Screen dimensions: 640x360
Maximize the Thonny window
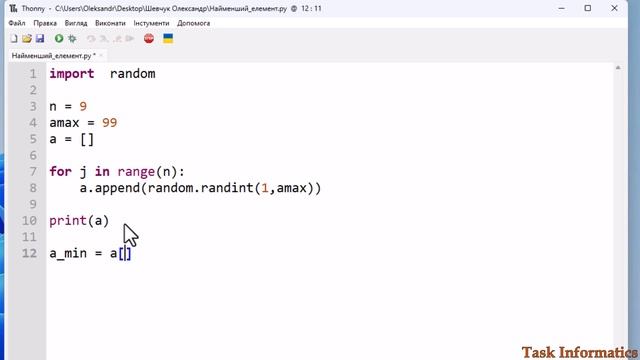pyautogui.click(x=588, y=8)
